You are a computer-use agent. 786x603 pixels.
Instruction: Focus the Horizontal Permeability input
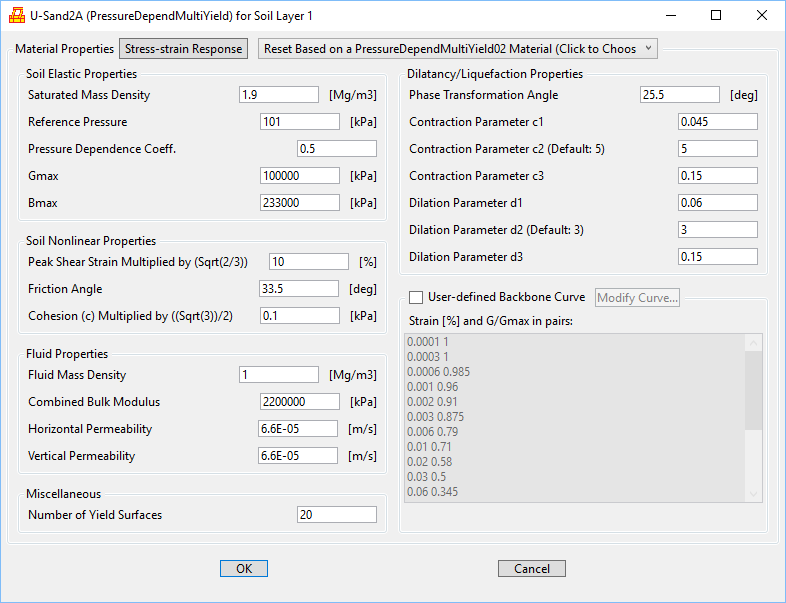click(x=299, y=429)
